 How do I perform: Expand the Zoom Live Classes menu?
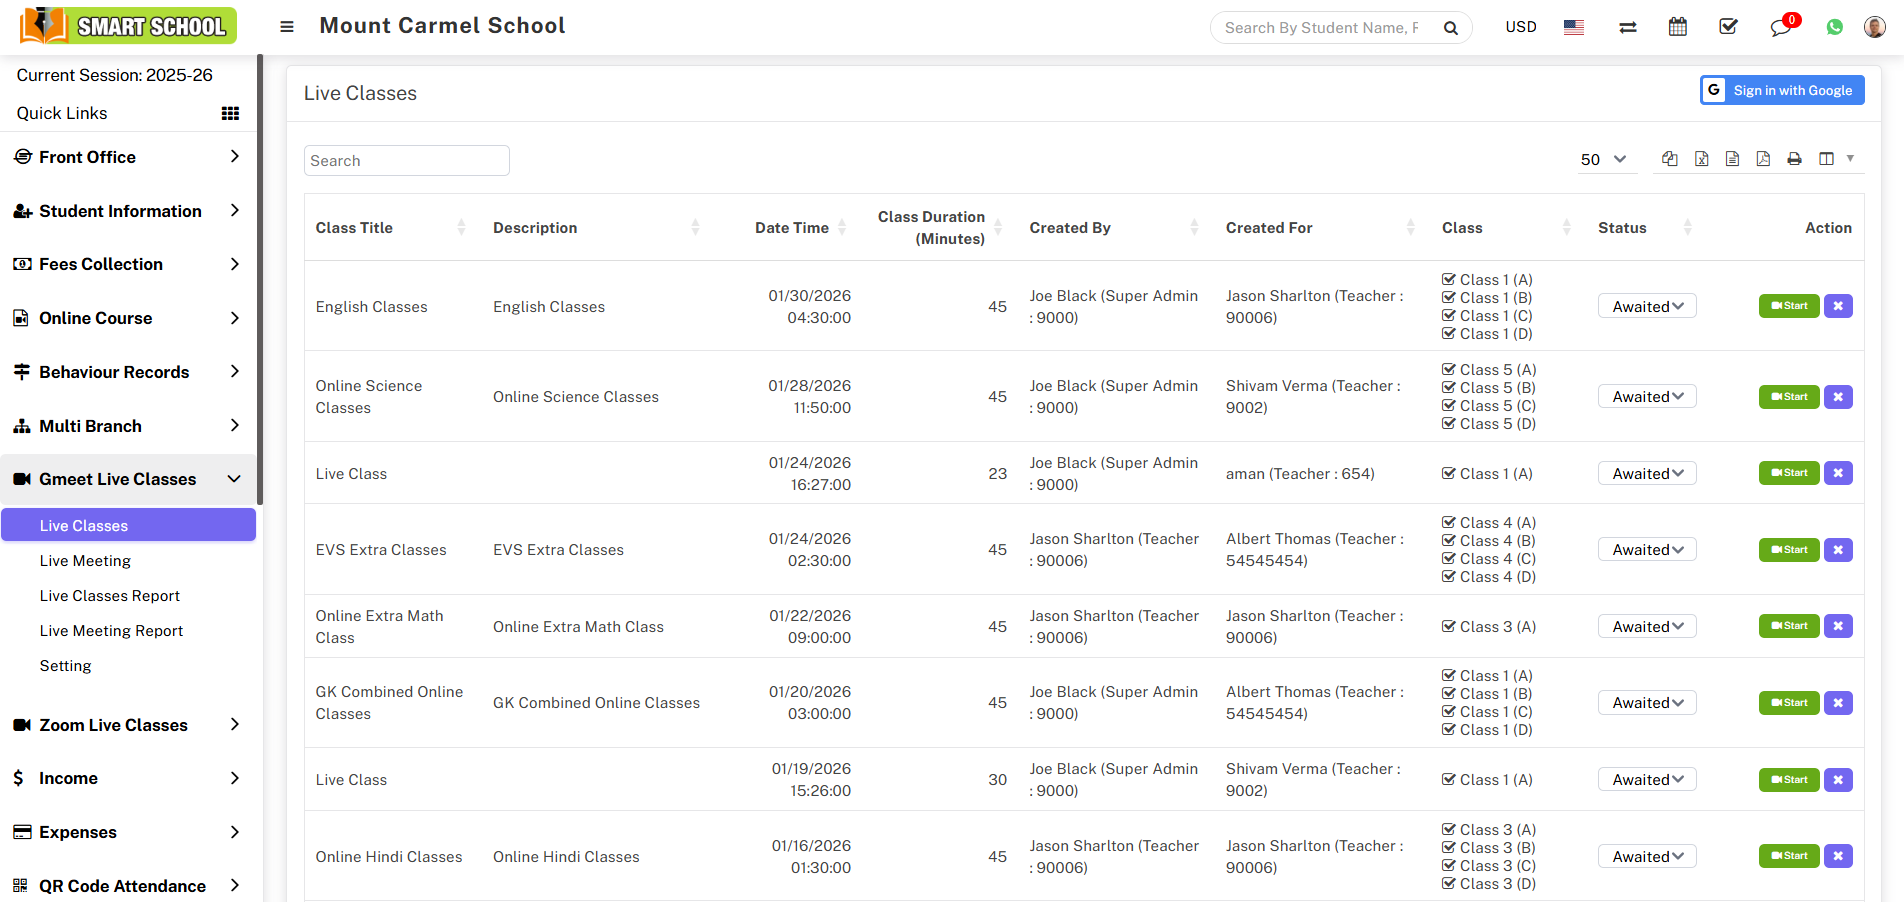127,725
